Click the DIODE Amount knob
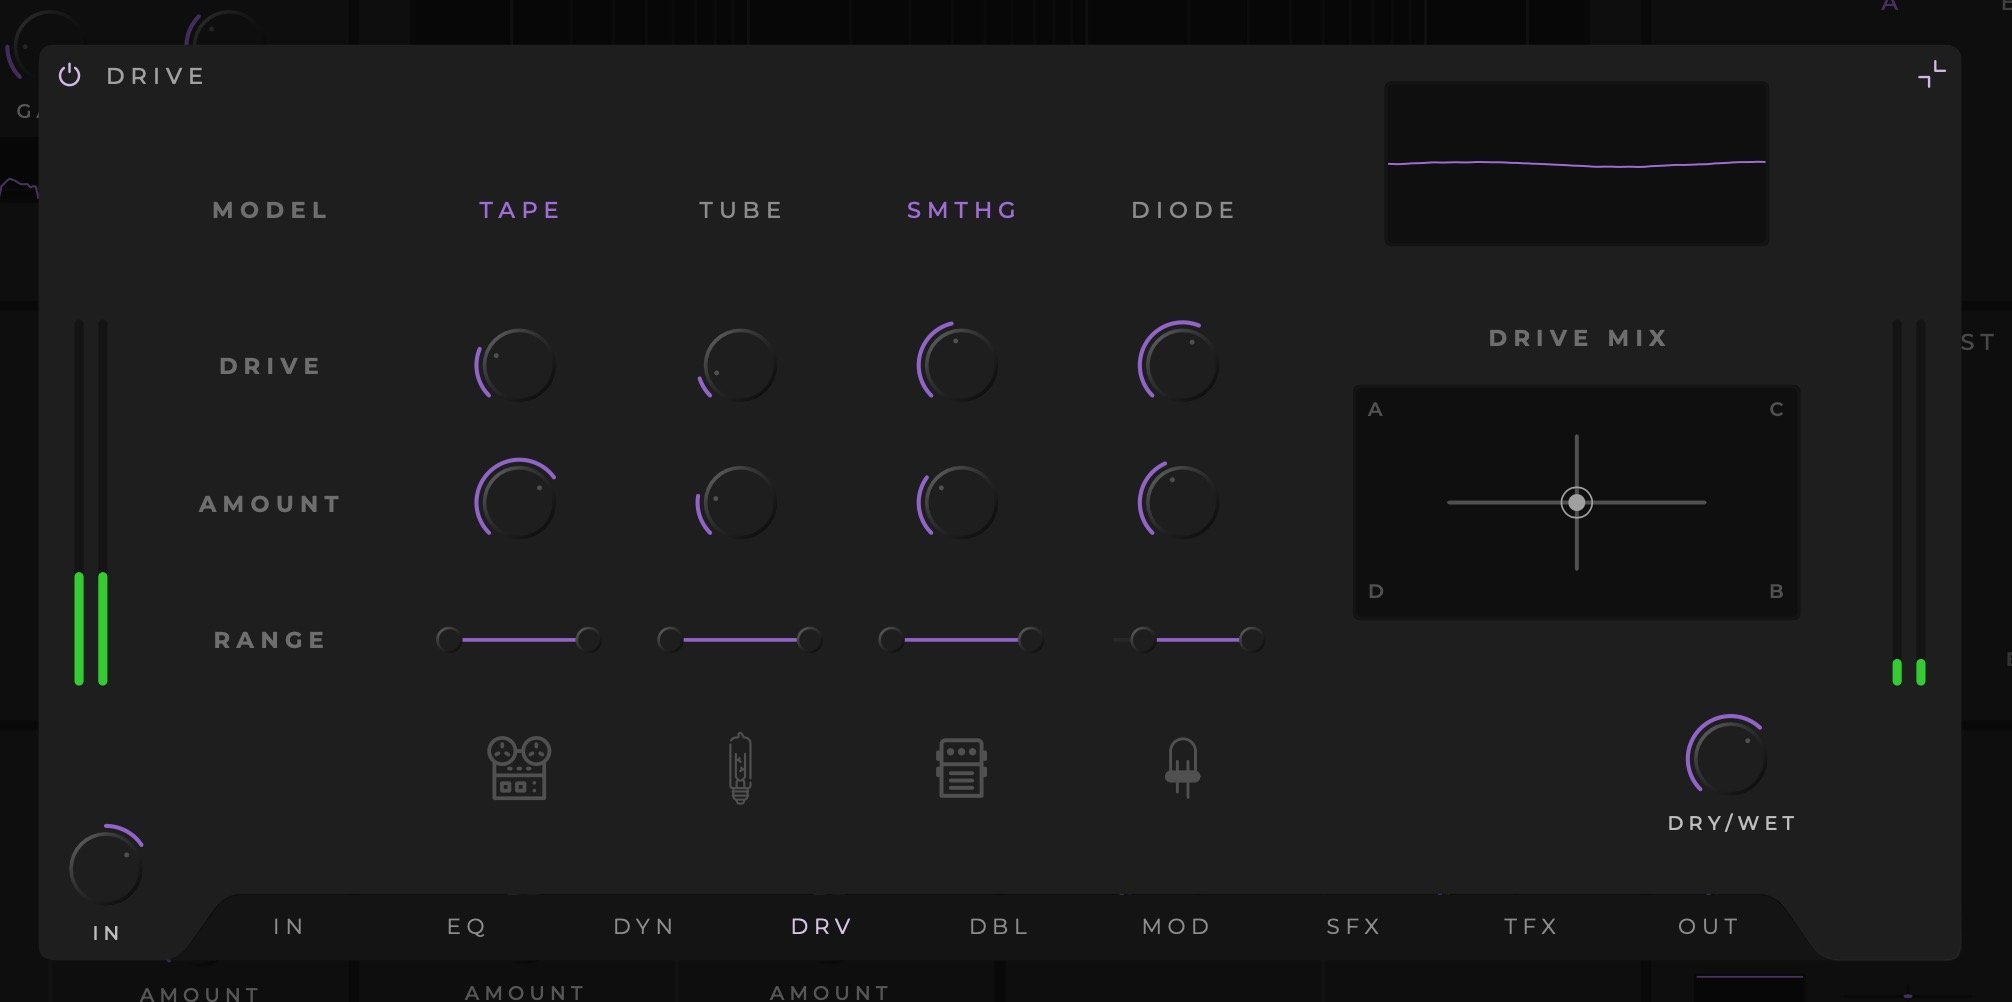 [1180, 501]
